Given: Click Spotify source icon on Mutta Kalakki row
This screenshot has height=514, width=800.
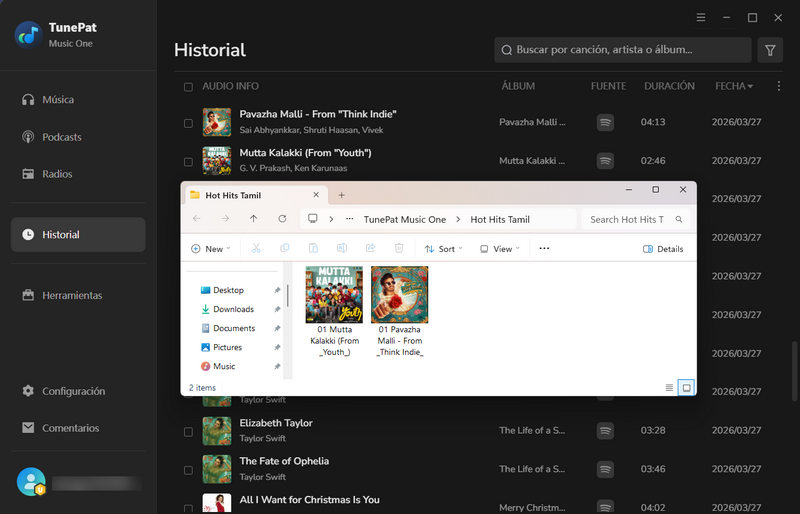Looking at the screenshot, I should 605,161.
